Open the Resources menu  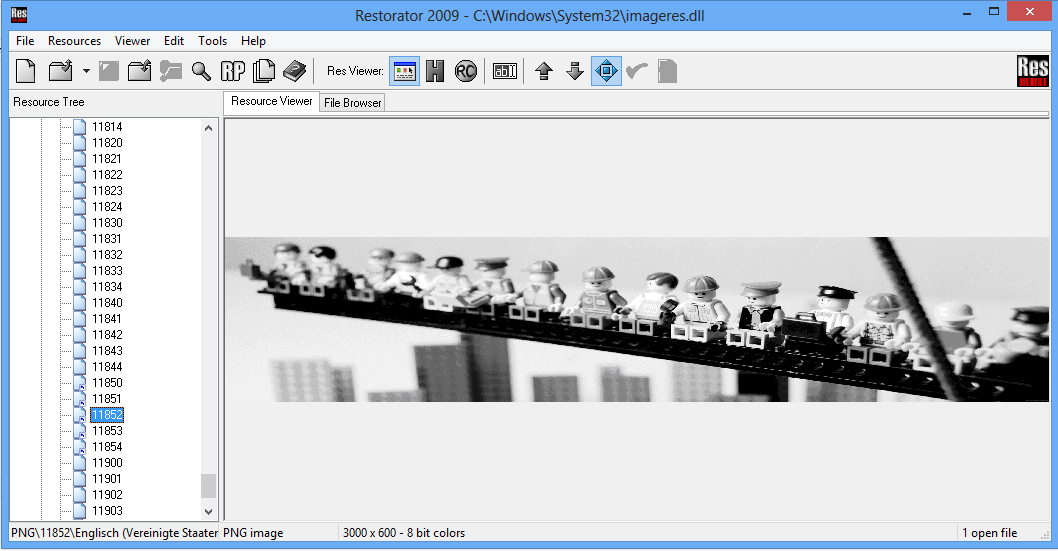click(x=74, y=40)
